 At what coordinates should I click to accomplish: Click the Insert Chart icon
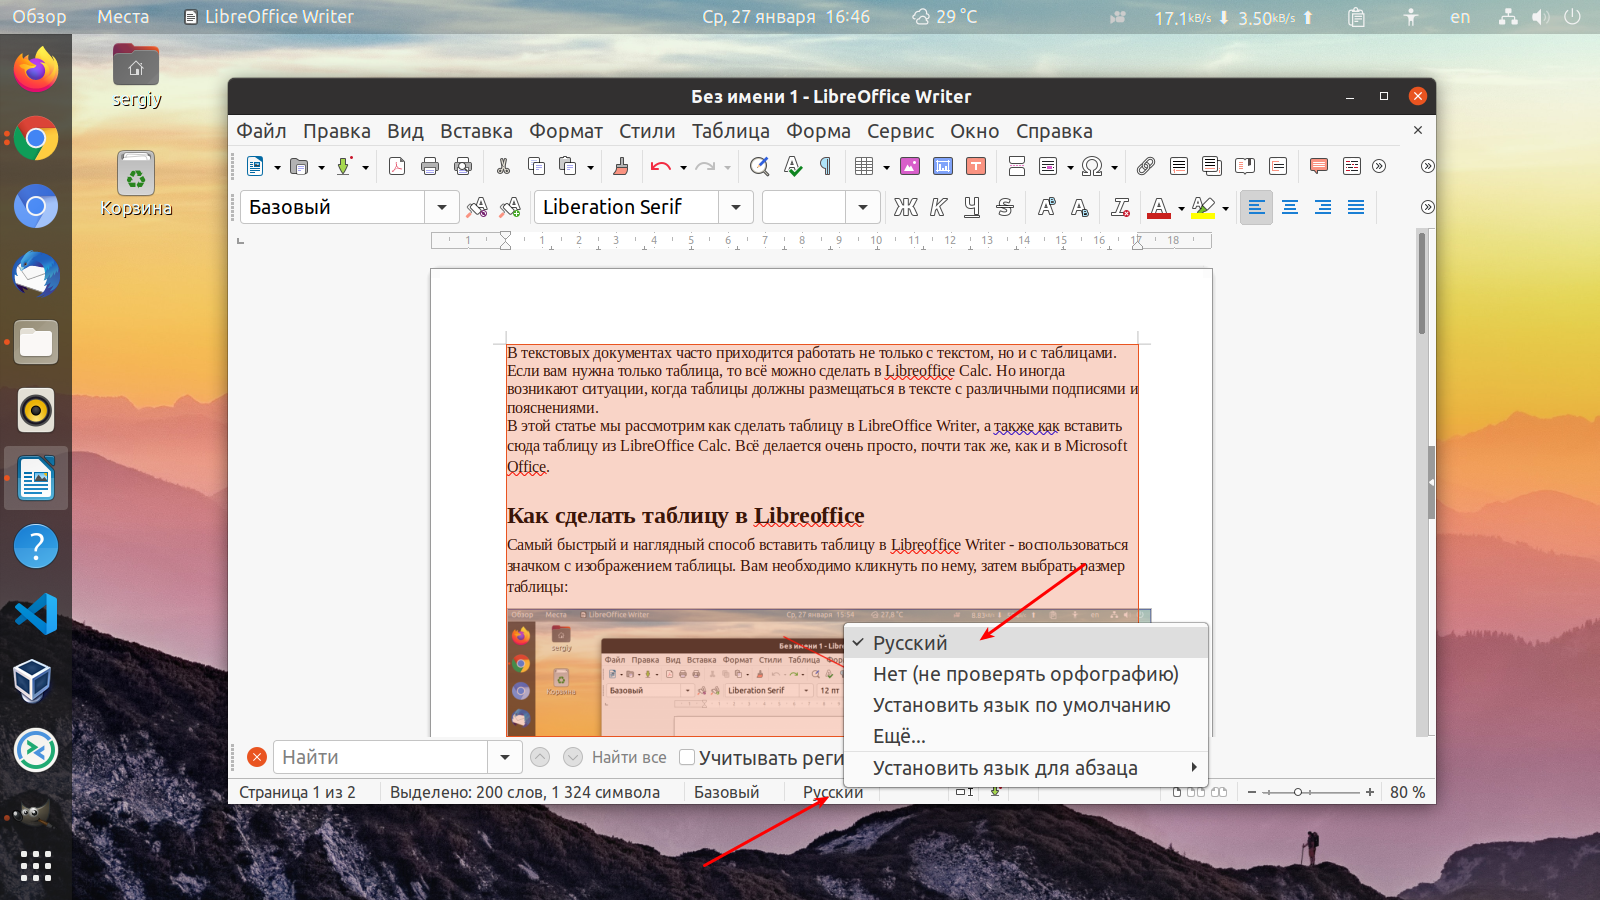[943, 167]
